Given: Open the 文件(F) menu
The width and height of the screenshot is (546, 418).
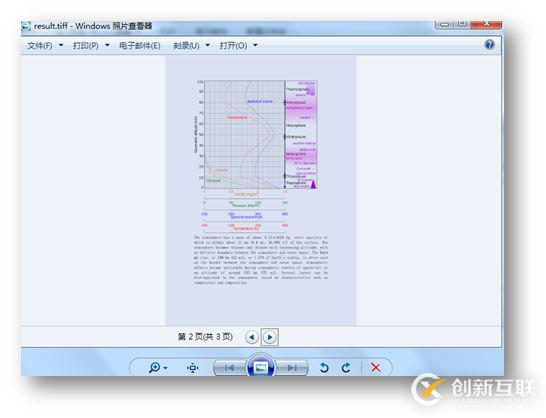Looking at the screenshot, I should pos(40,46).
